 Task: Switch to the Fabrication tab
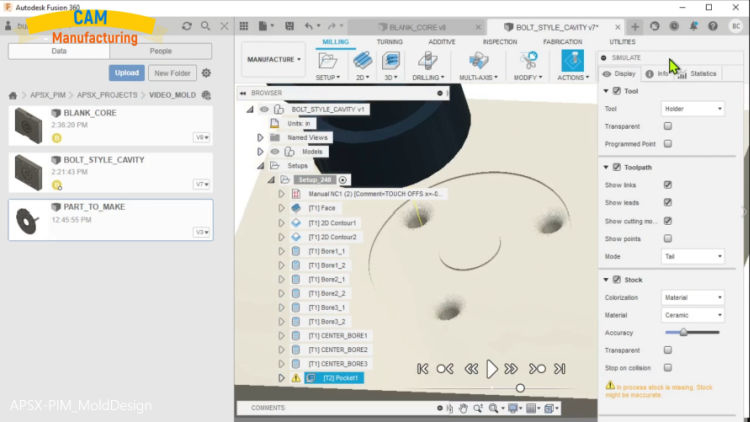pyautogui.click(x=562, y=42)
